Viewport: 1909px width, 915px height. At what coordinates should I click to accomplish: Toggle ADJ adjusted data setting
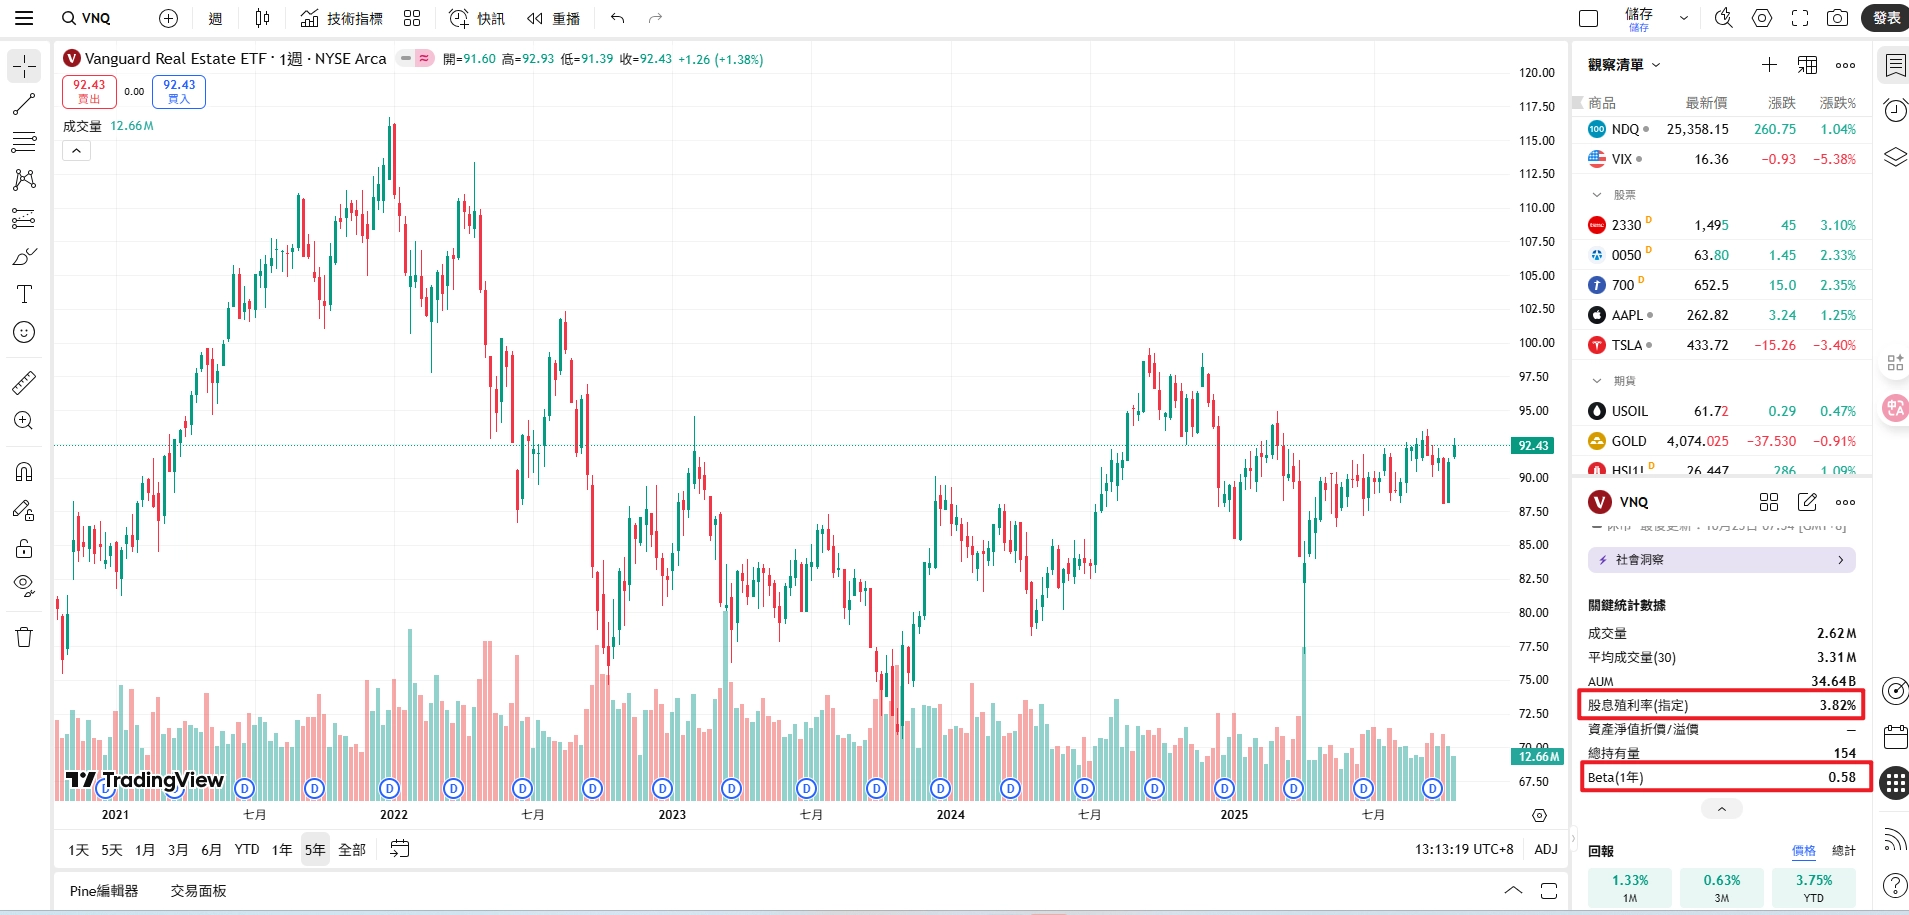pyautogui.click(x=1546, y=849)
